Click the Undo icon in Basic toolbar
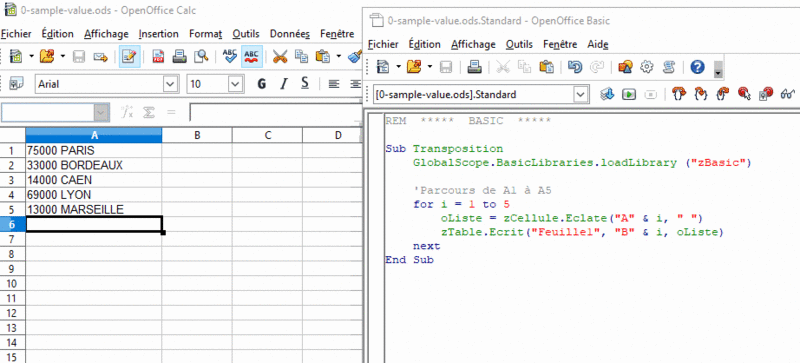 [x=574, y=67]
